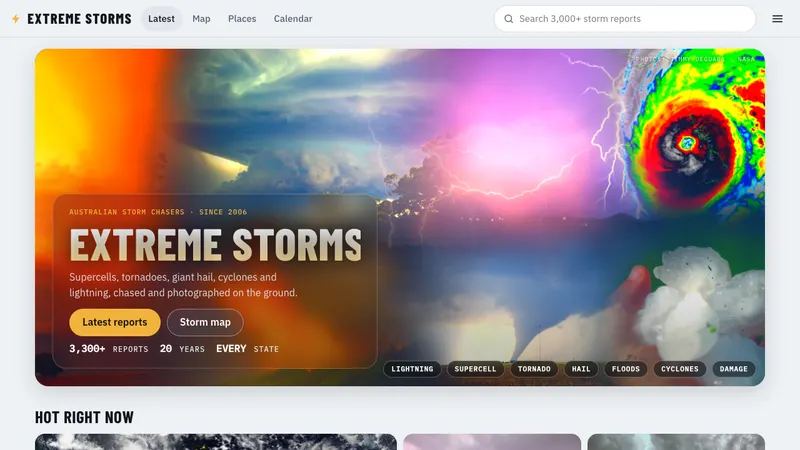Select the Tornado tag

(x=534, y=369)
